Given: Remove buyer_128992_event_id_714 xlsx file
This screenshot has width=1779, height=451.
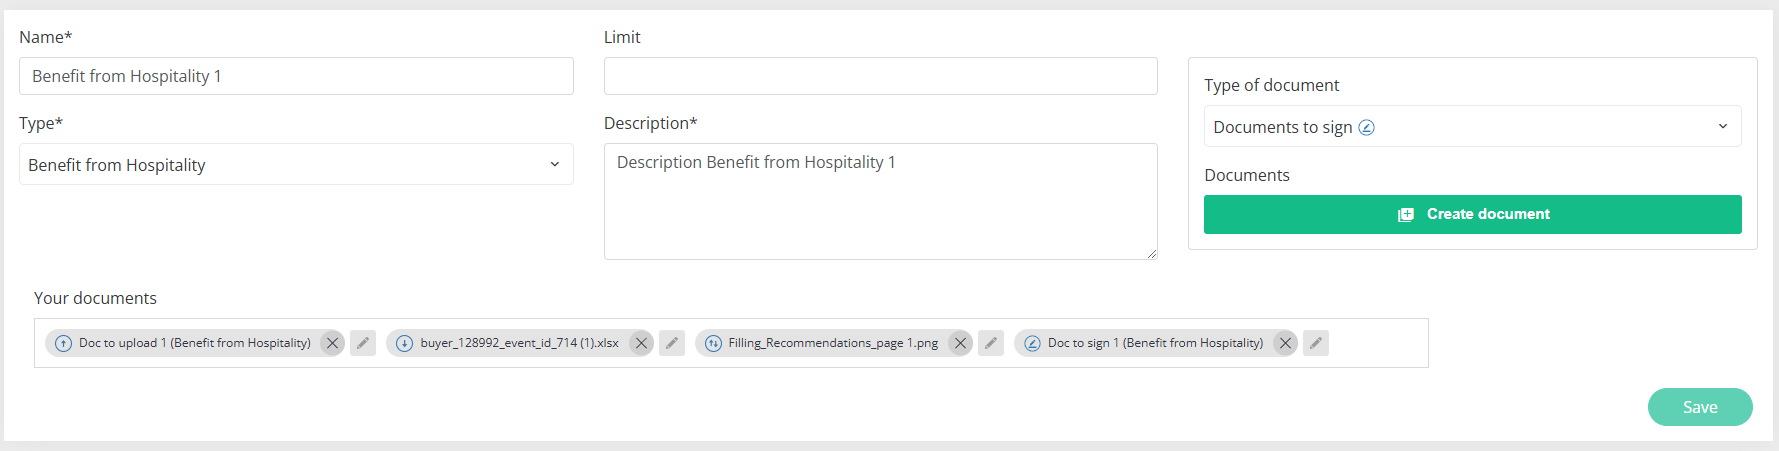Looking at the screenshot, I should (641, 343).
